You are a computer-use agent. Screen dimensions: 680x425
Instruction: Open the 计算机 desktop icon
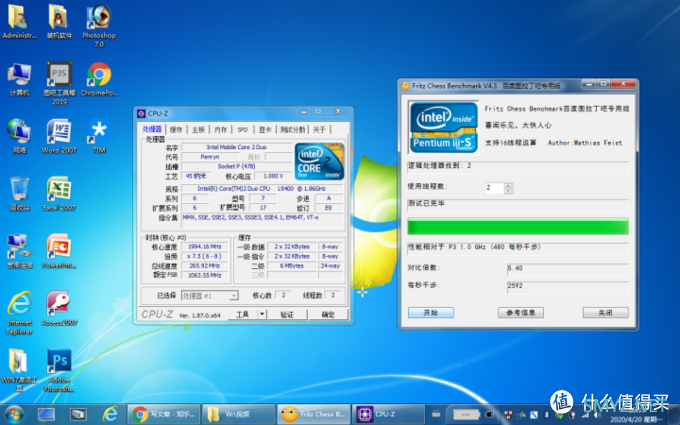tap(19, 79)
